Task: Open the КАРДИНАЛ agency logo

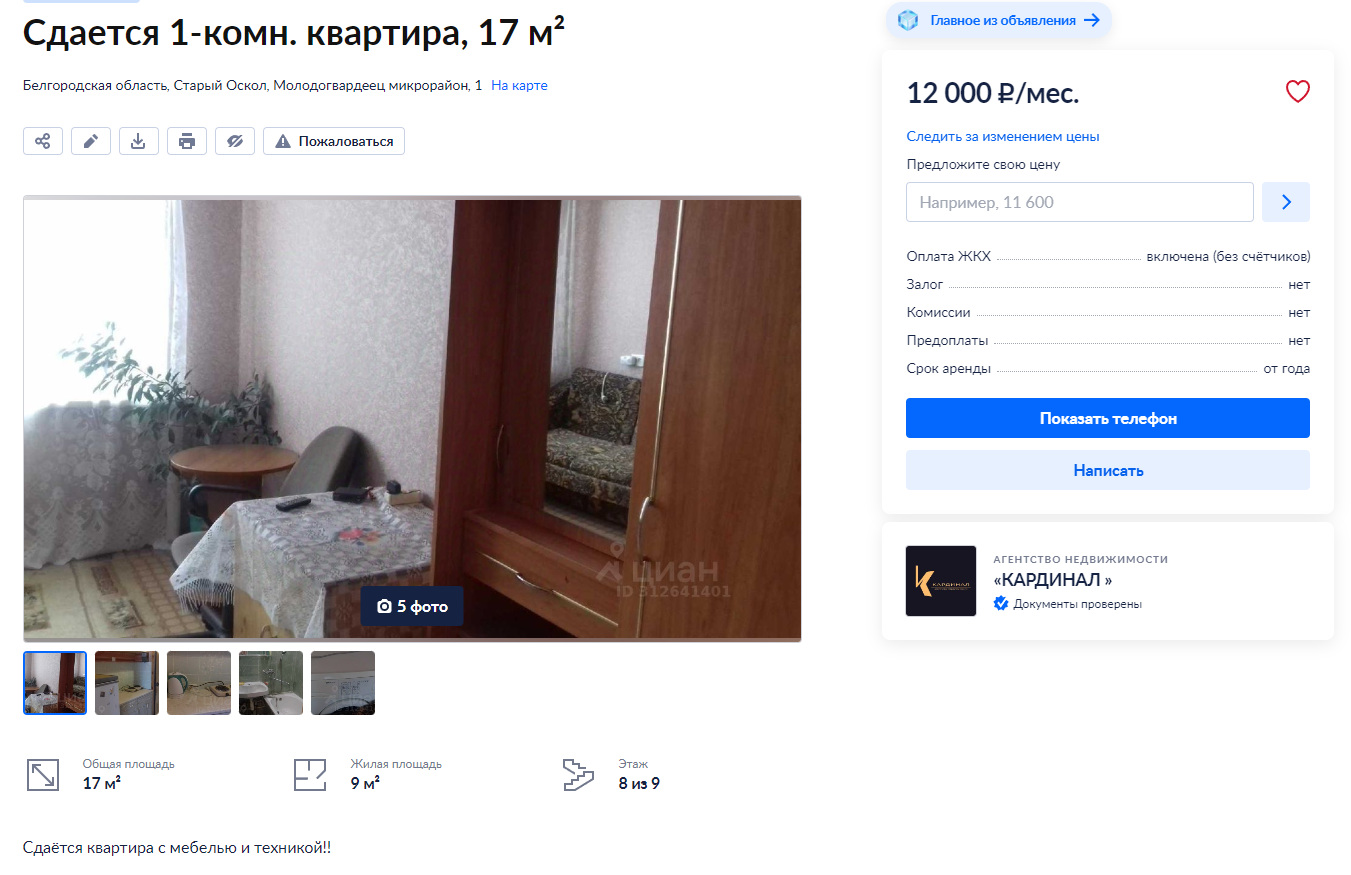Action: pos(941,581)
